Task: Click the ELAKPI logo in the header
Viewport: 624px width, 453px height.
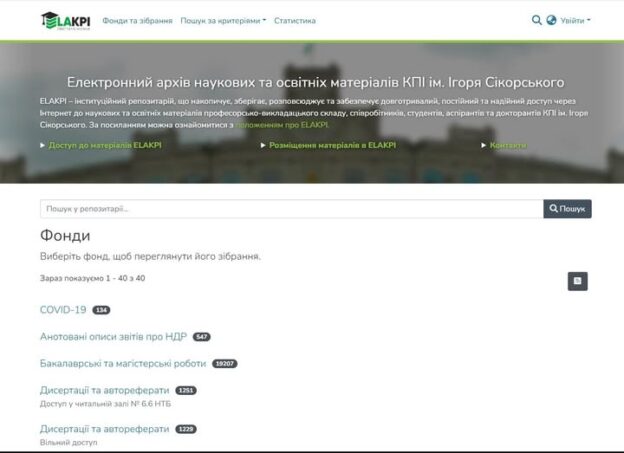Action: (65, 20)
